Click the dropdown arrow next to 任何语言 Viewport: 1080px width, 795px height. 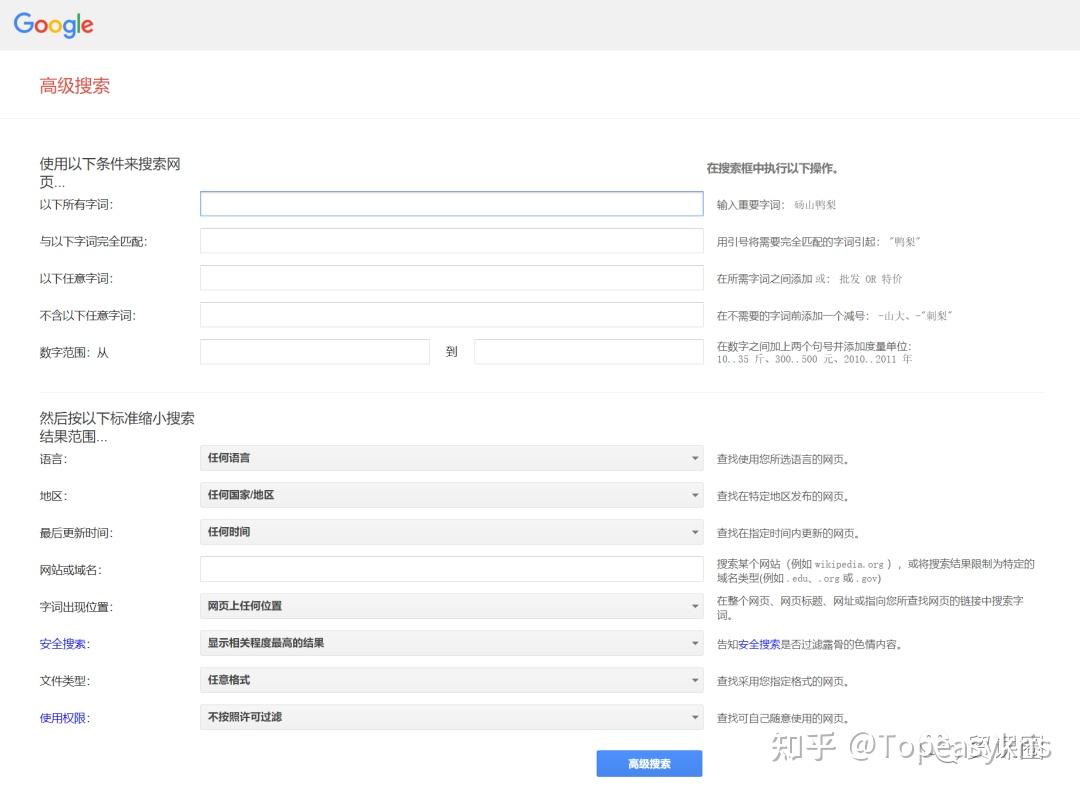(695, 458)
